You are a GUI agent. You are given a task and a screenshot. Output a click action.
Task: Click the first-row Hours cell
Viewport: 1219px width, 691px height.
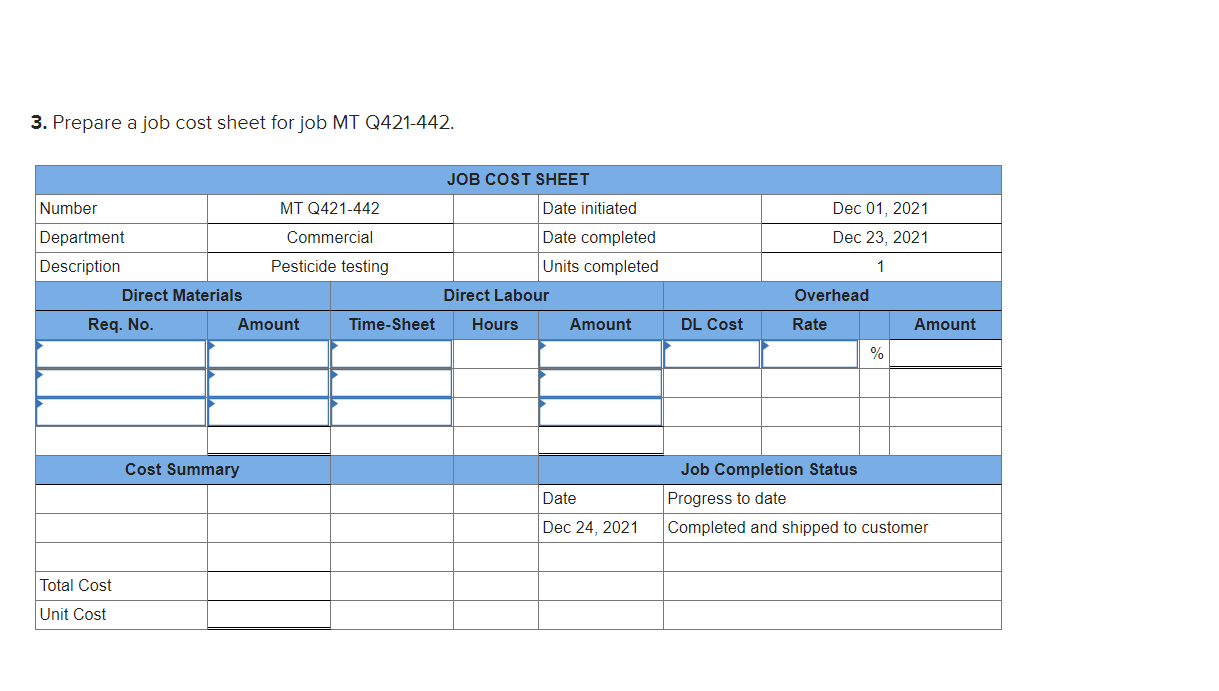point(496,354)
